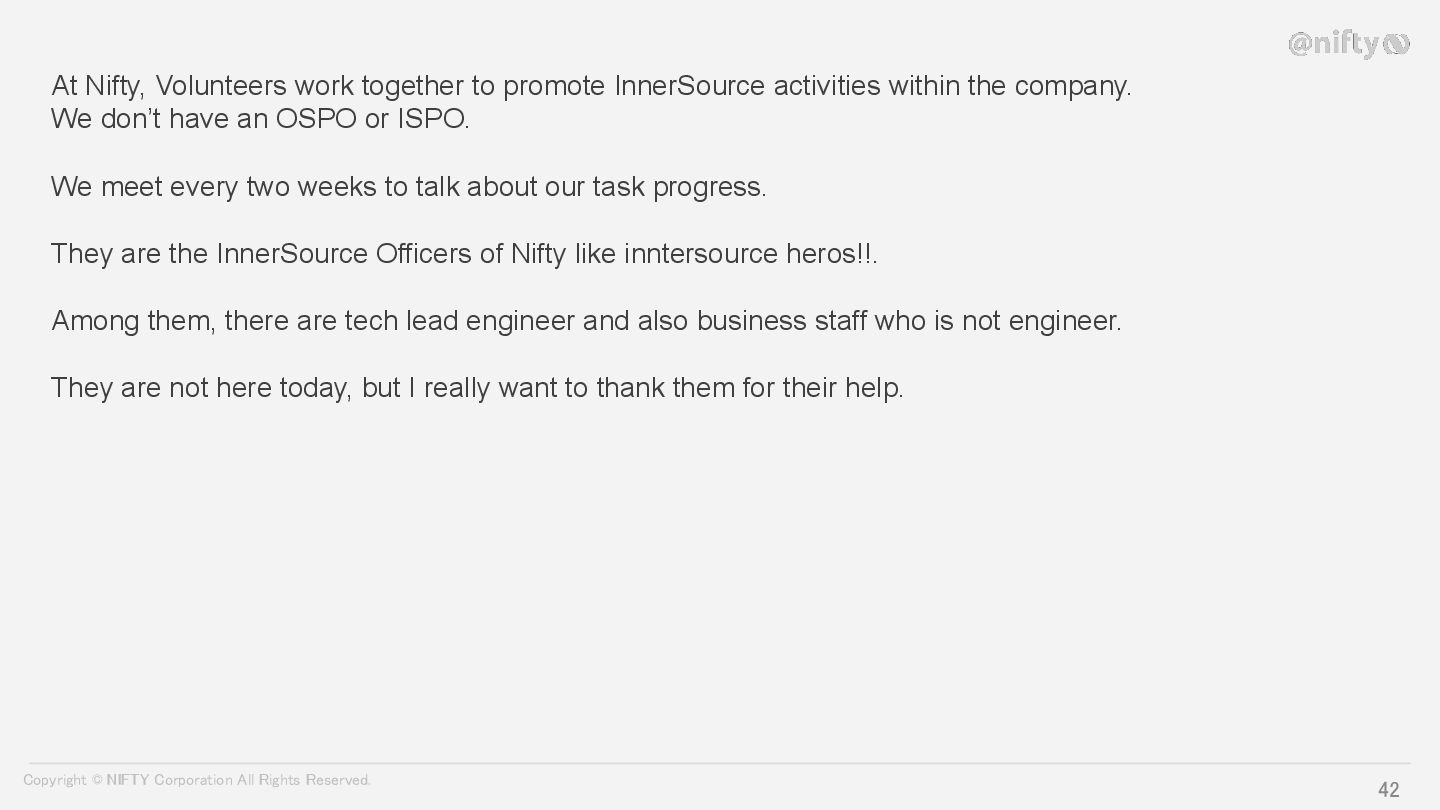1440x810 pixels.
Task: Click the sentence starting 'Among them, there are'
Action: tap(586, 321)
